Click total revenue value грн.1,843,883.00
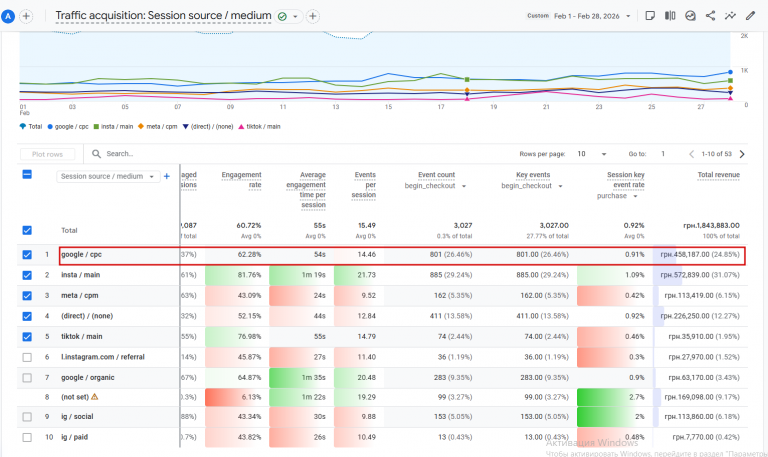This screenshot has width=768, height=457. (711, 226)
